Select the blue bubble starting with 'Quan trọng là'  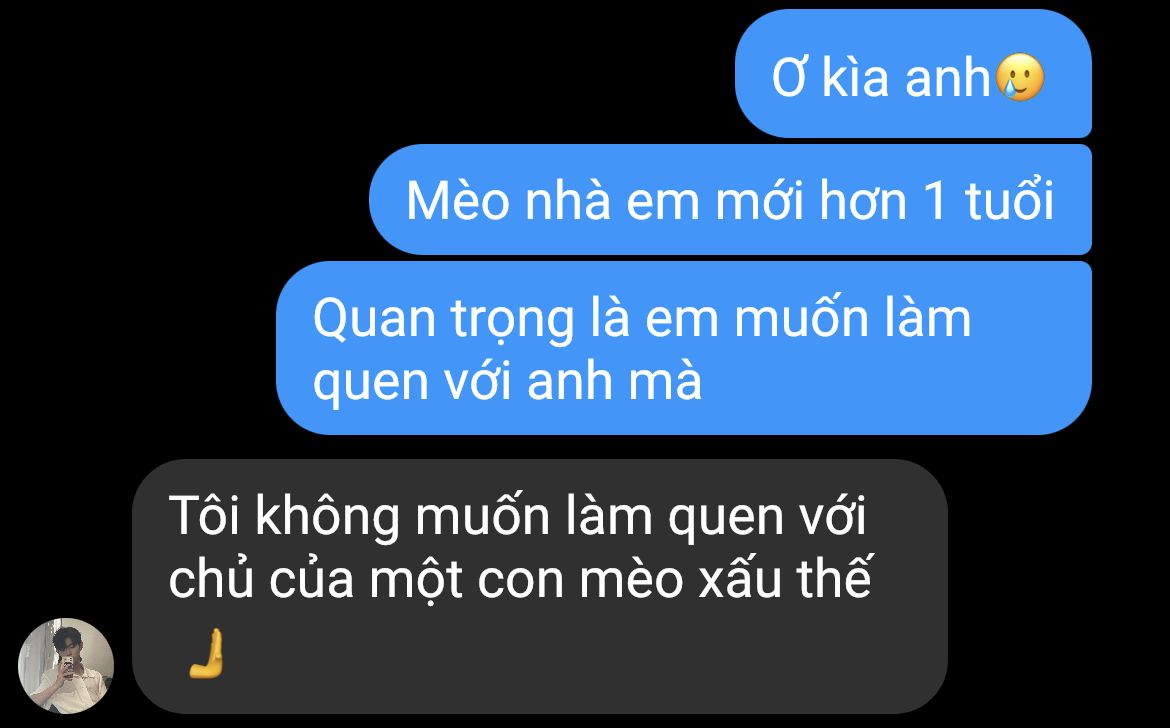[684, 348]
